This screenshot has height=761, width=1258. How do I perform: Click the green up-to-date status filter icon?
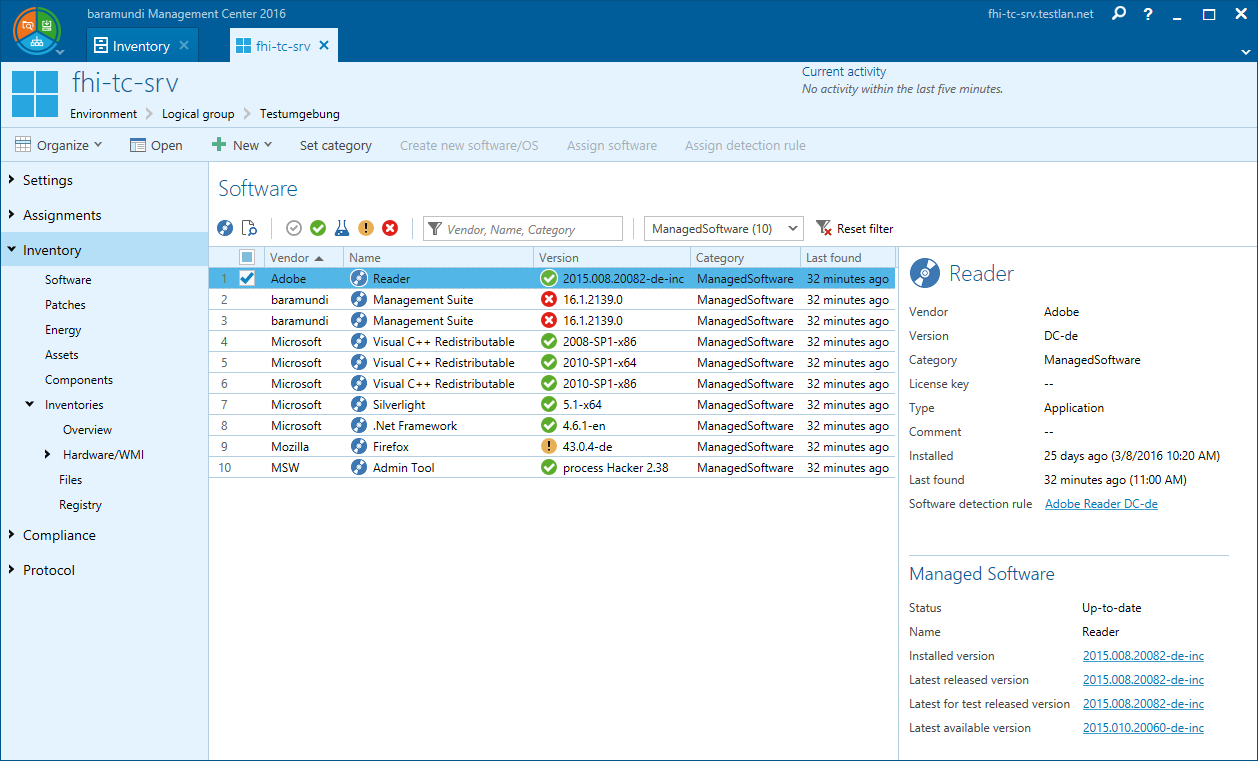coord(317,228)
